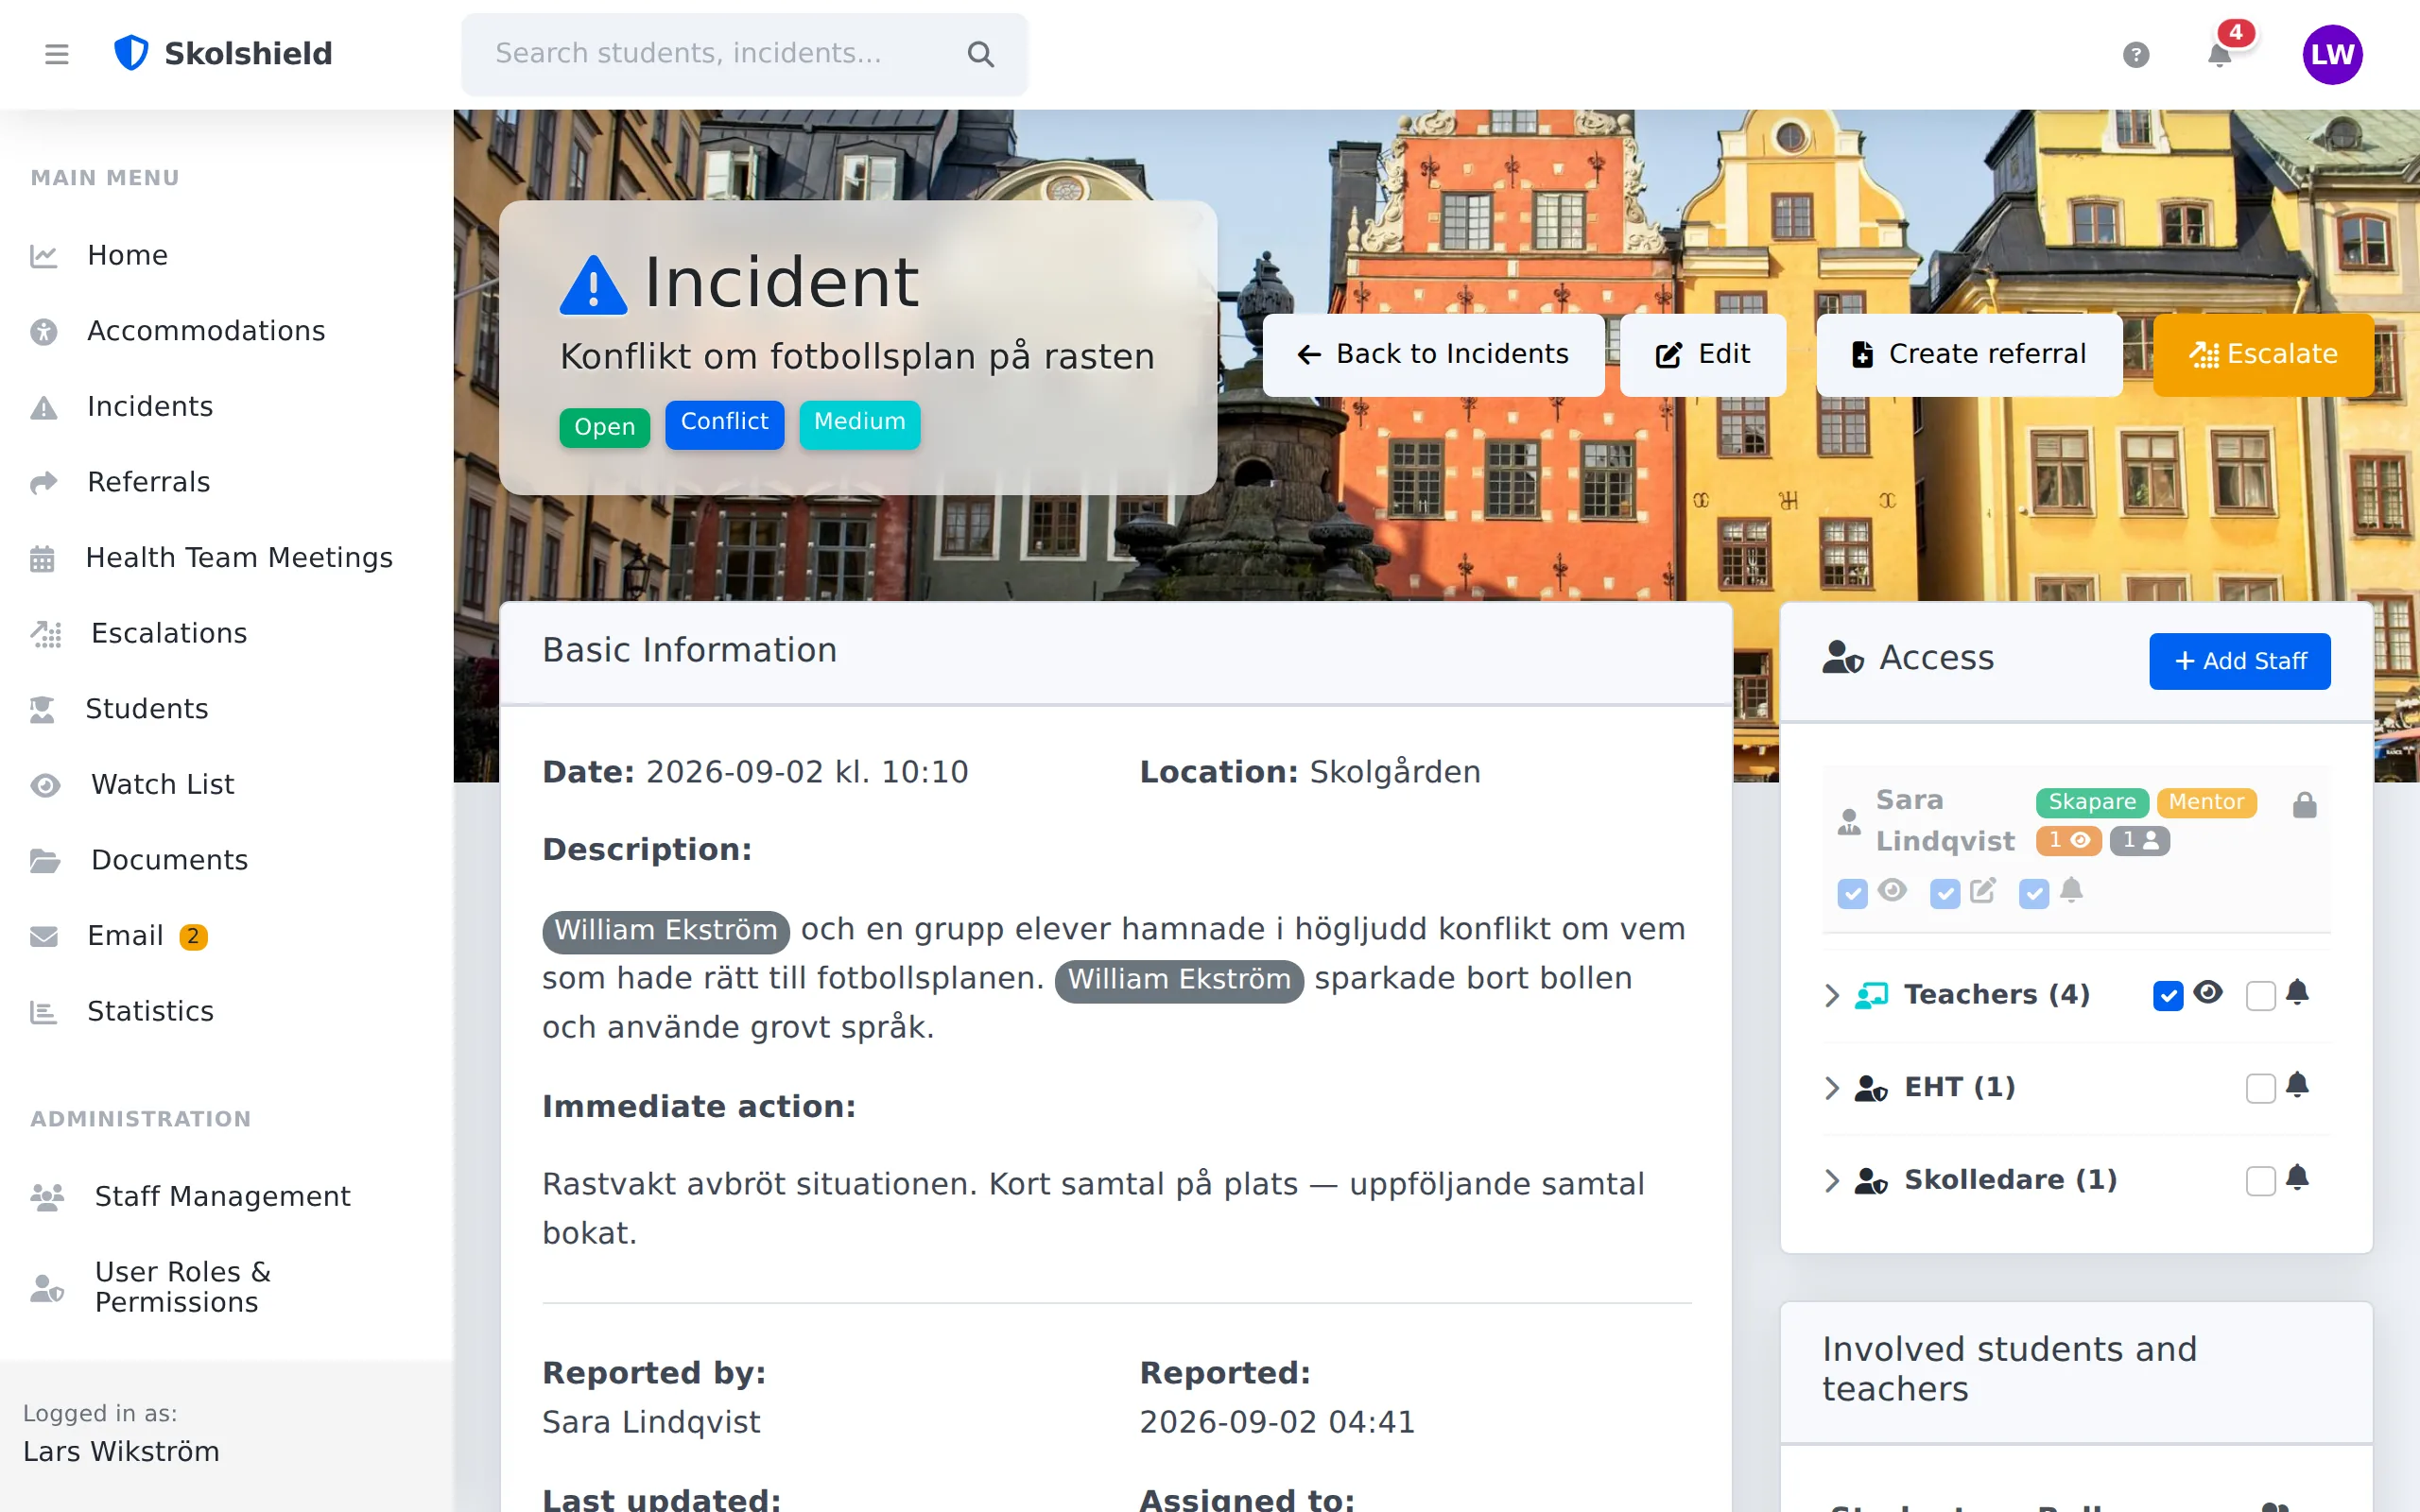2420x1512 pixels.
Task: Click the Teachers group icon
Action: pyautogui.click(x=1871, y=995)
